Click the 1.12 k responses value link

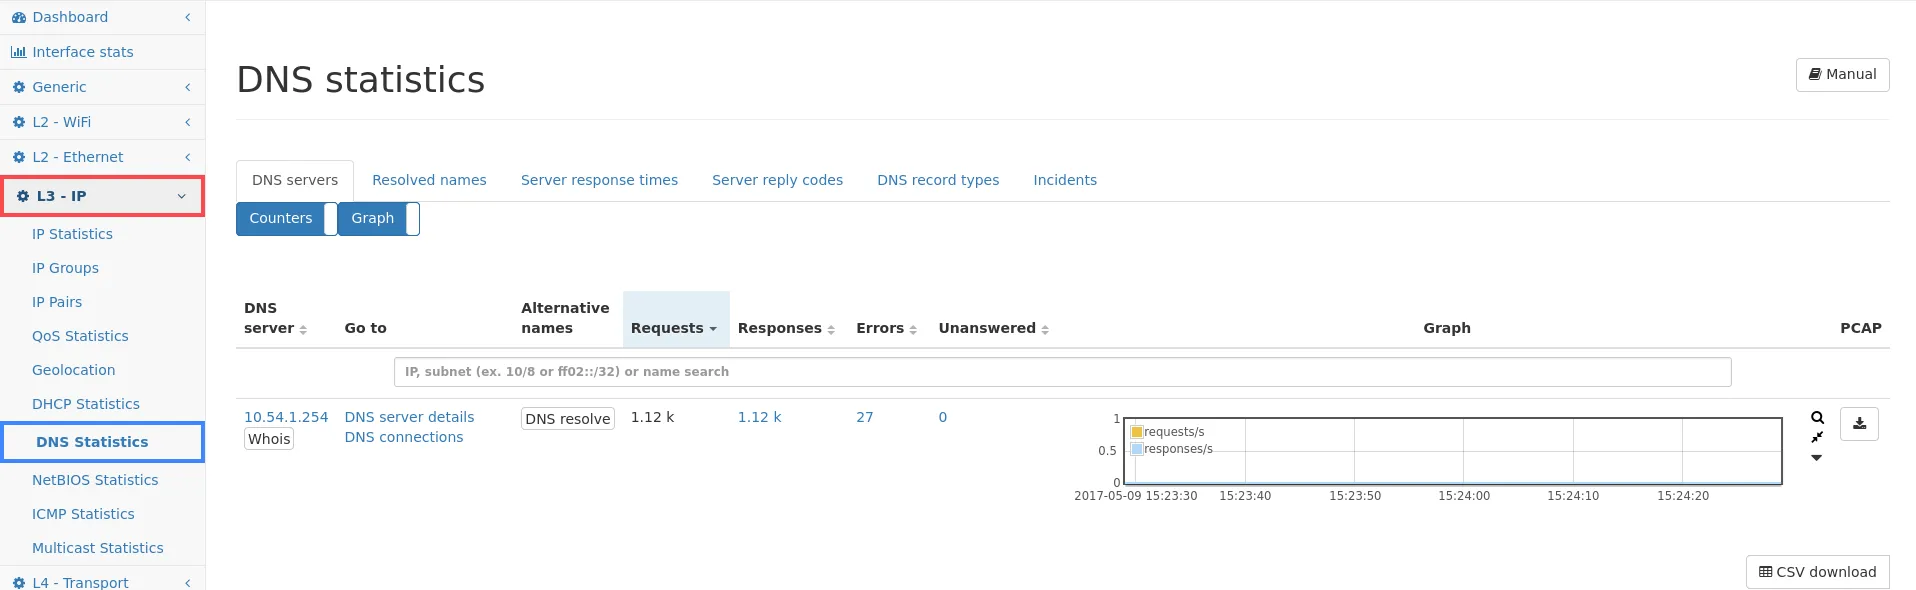[759, 417]
